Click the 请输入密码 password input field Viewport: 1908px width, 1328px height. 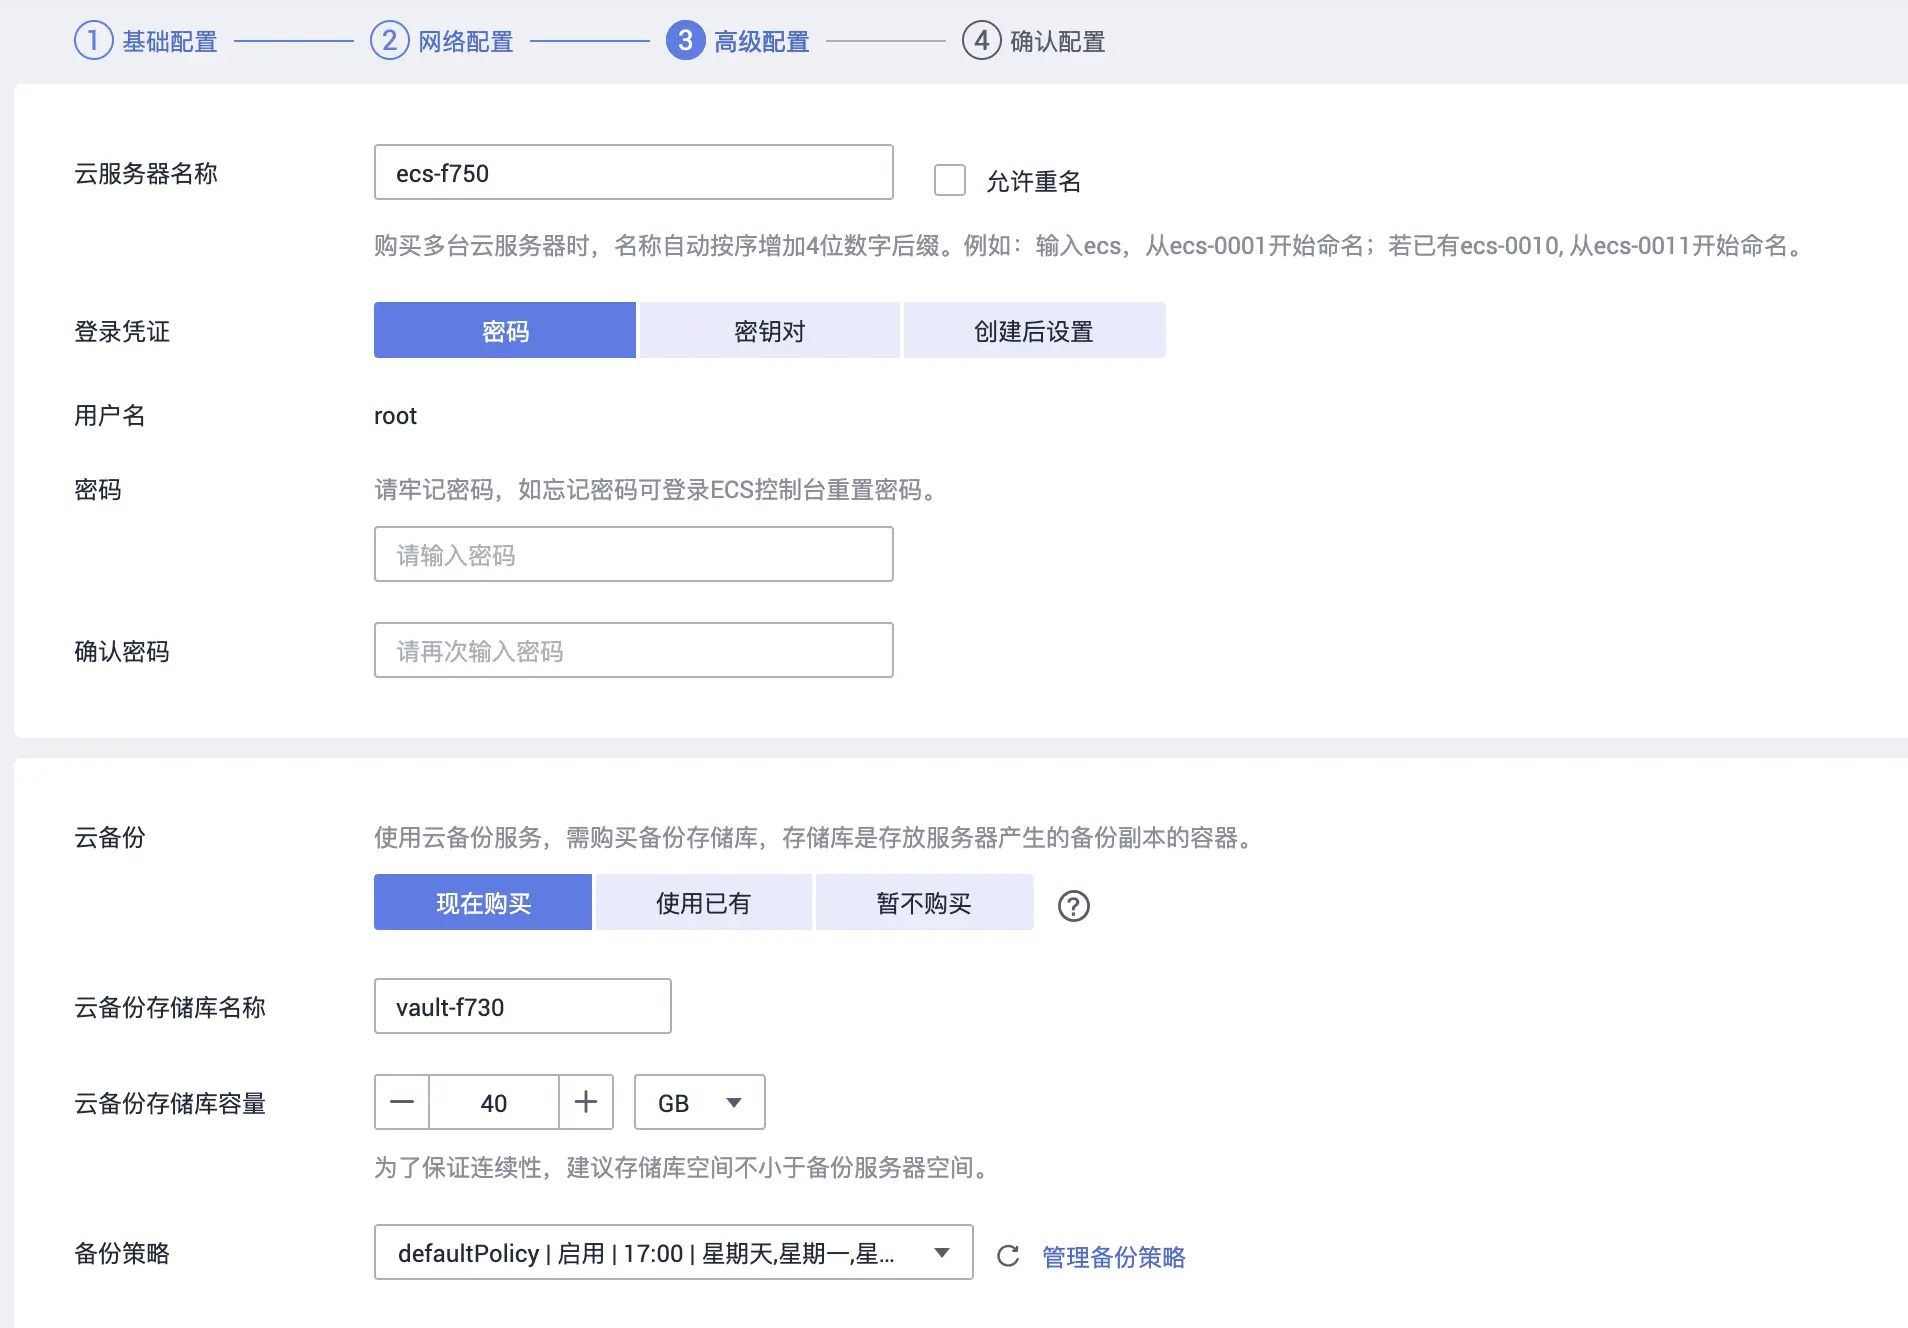click(633, 554)
